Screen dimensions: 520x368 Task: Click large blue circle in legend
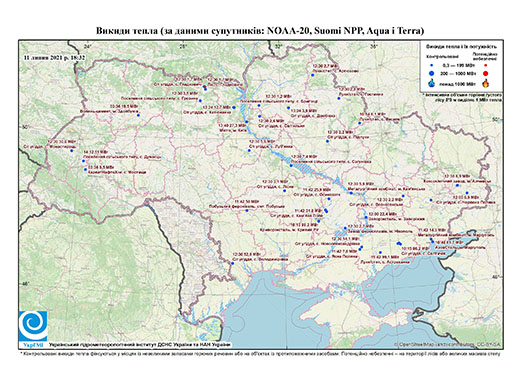(x=431, y=73)
